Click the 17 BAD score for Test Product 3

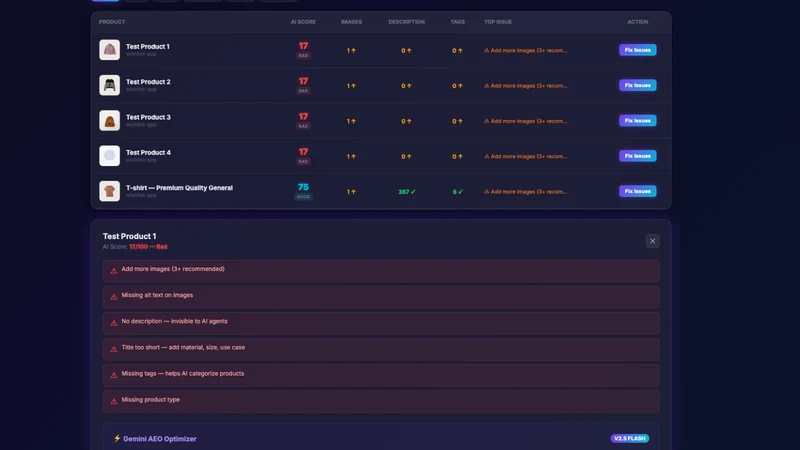pyautogui.click(x=303, y=120)
